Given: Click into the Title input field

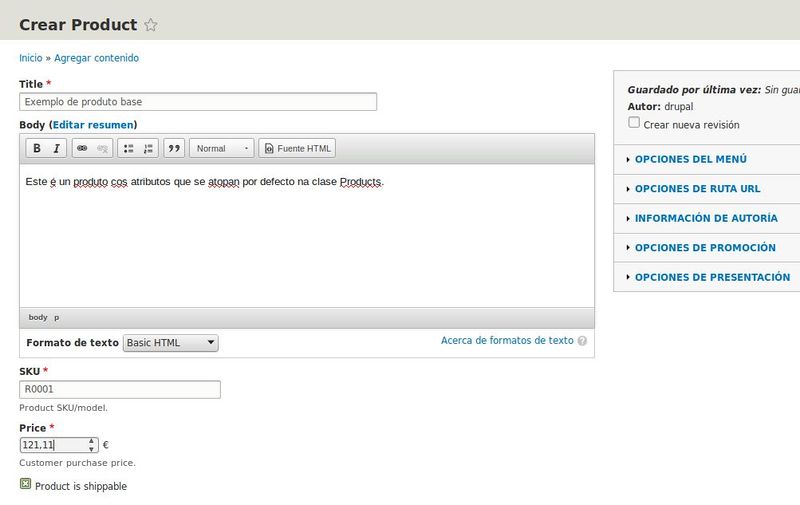Looking at the screenshot, I should click(198, 102).
